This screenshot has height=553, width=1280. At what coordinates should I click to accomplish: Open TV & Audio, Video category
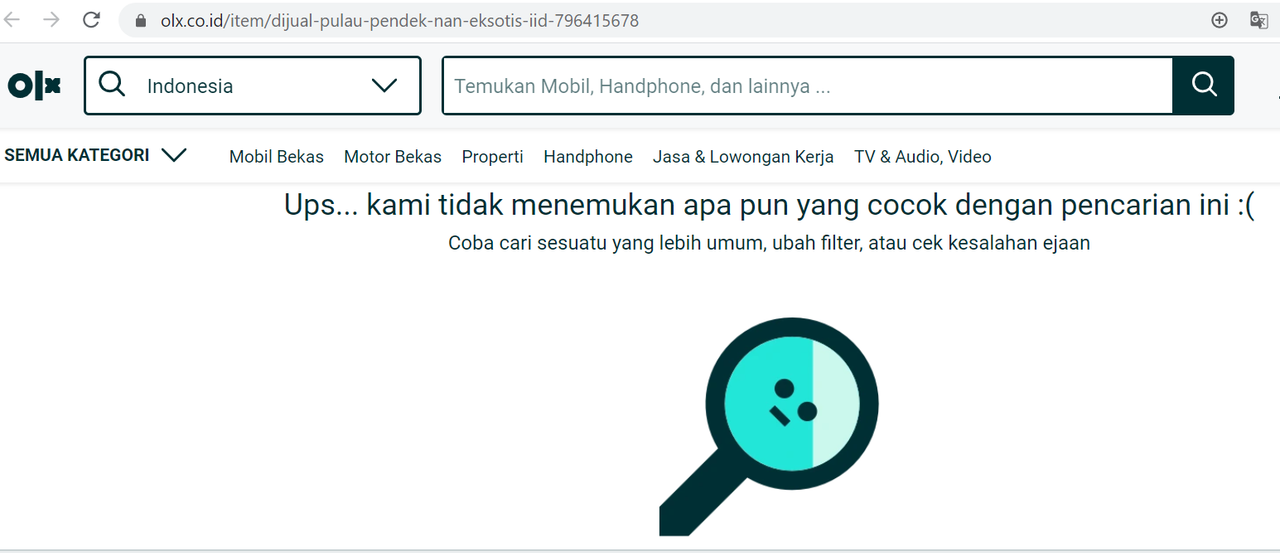click(923, 157)
